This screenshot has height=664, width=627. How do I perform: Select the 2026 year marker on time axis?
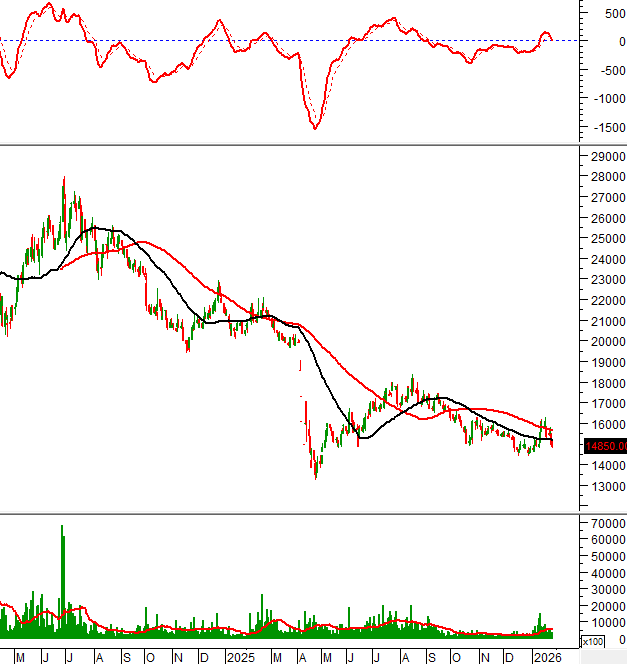coord(545,657)
